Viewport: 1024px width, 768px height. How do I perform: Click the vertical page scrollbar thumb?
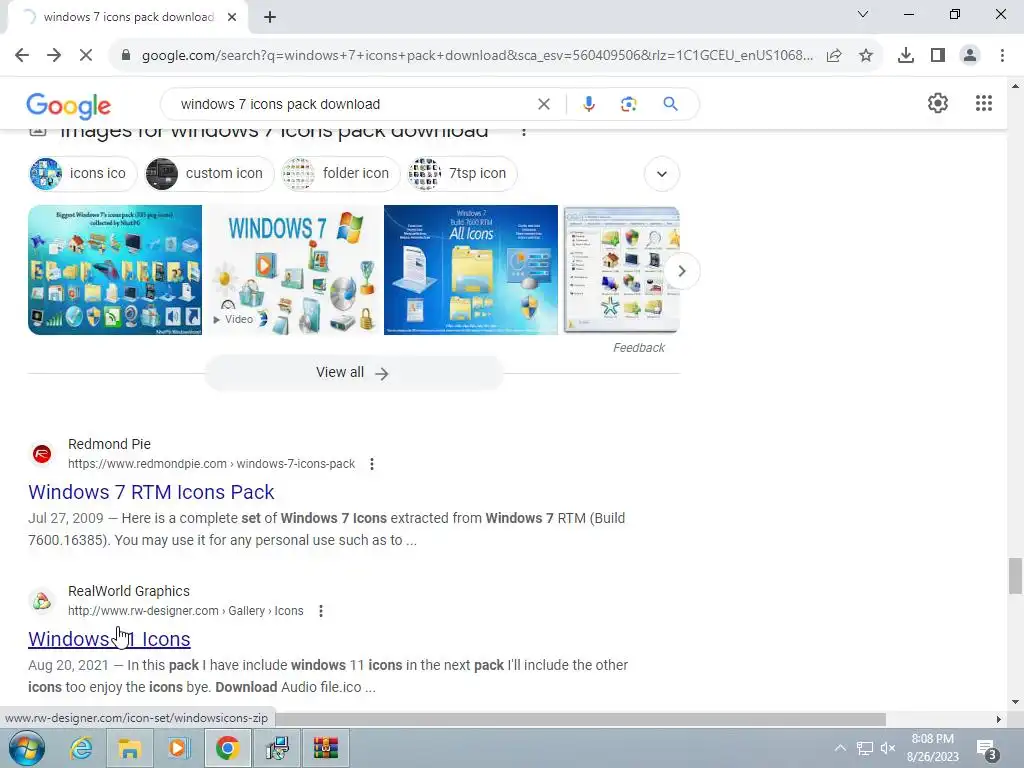1015,576
